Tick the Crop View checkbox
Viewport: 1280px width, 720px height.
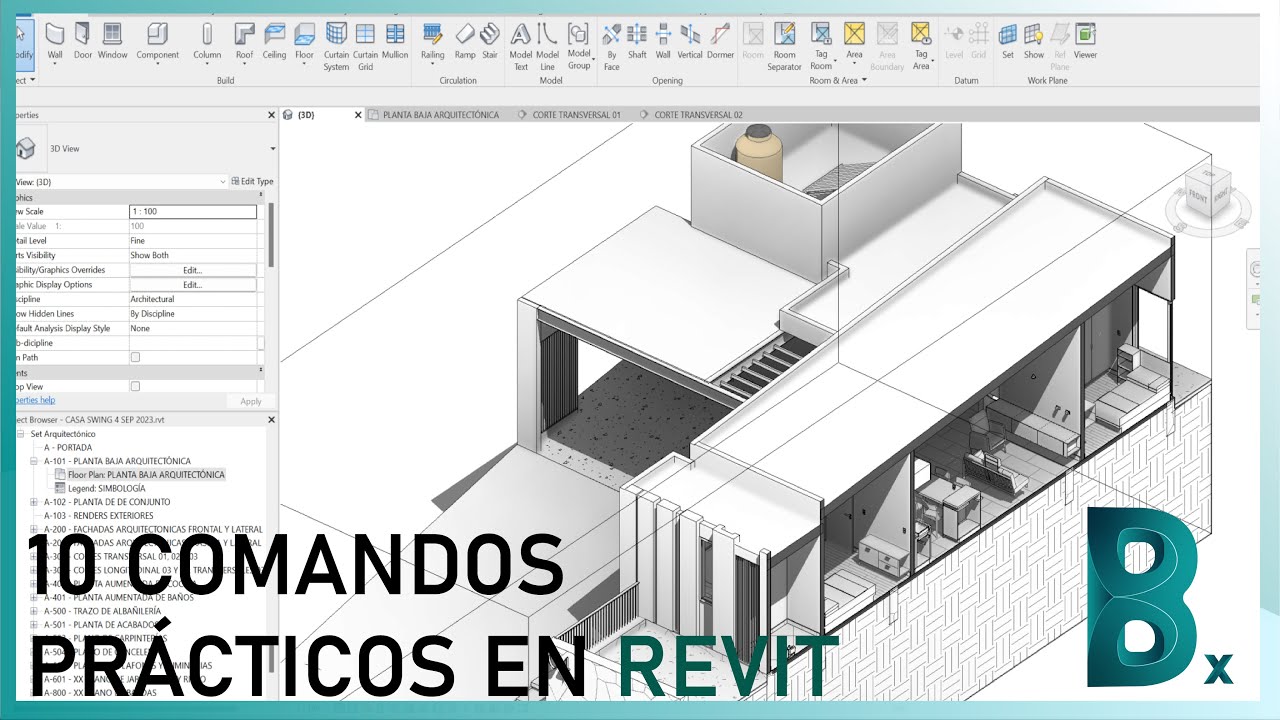[135, 386]
